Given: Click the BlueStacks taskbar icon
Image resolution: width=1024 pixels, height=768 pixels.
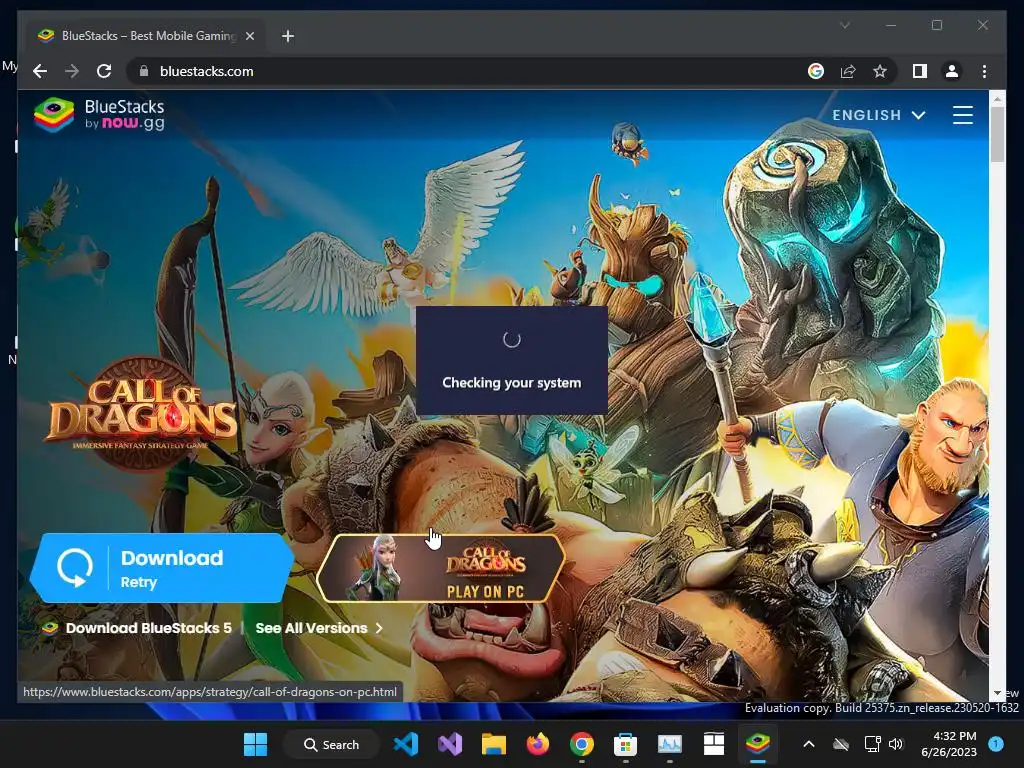Looking at the screenshot, I should [x=758, y=744].
